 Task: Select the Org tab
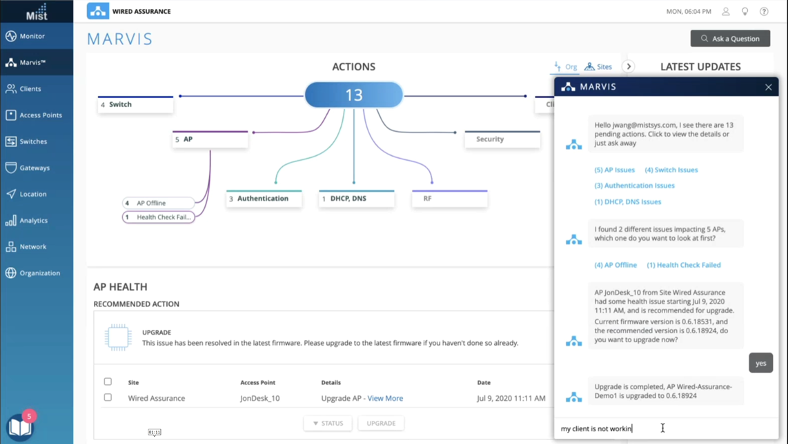565,67
